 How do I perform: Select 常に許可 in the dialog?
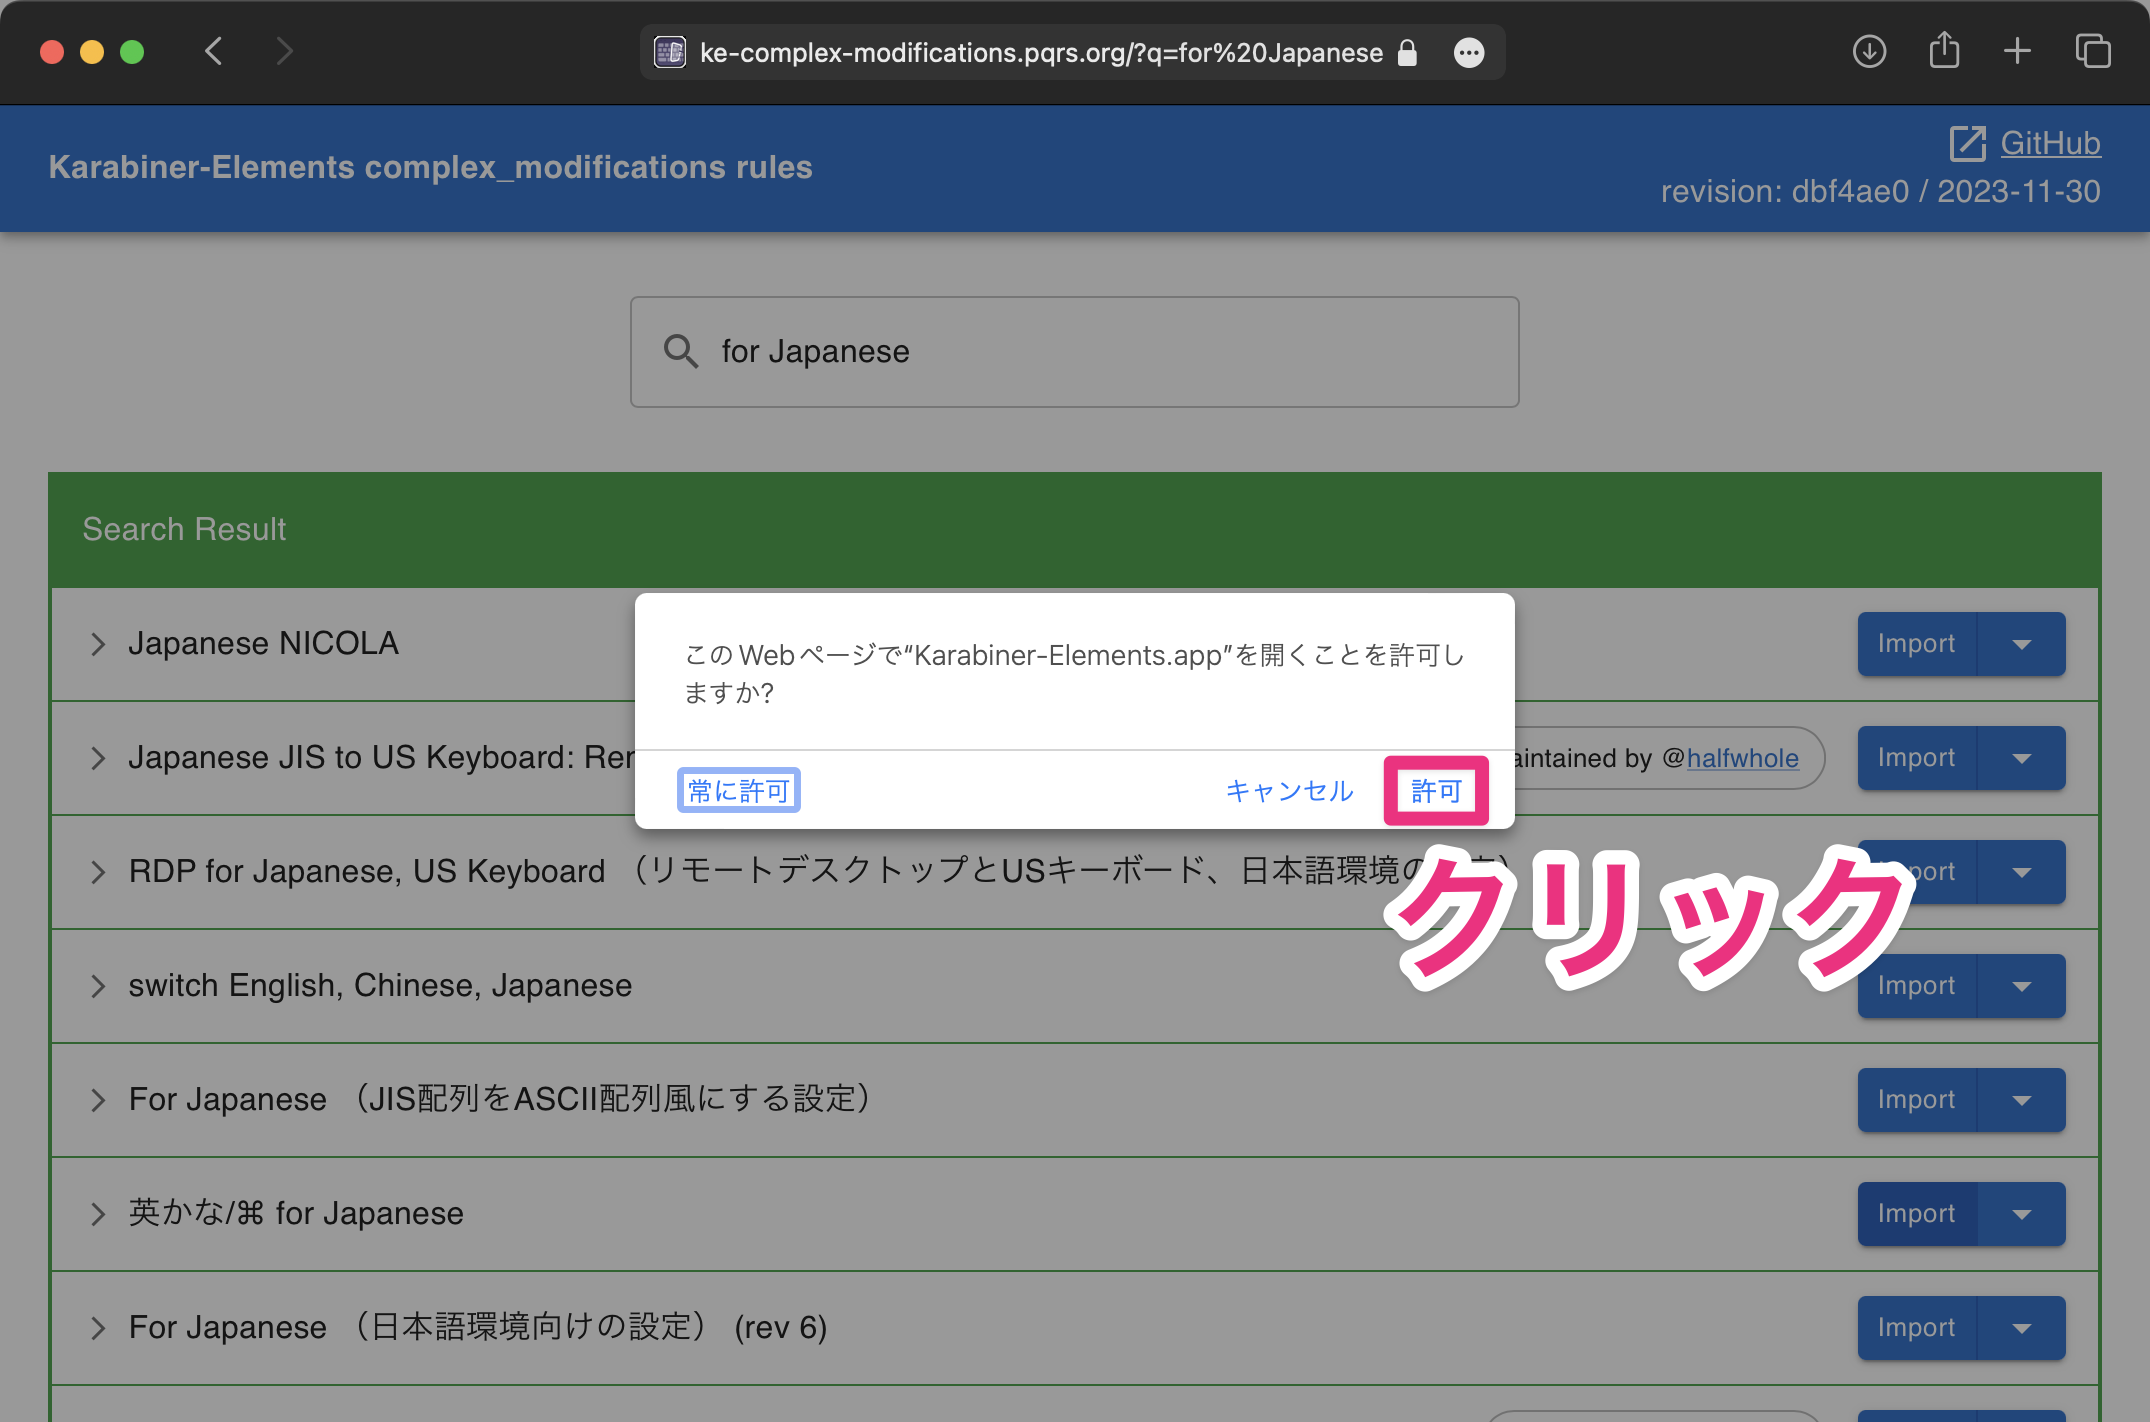[738, 790]
